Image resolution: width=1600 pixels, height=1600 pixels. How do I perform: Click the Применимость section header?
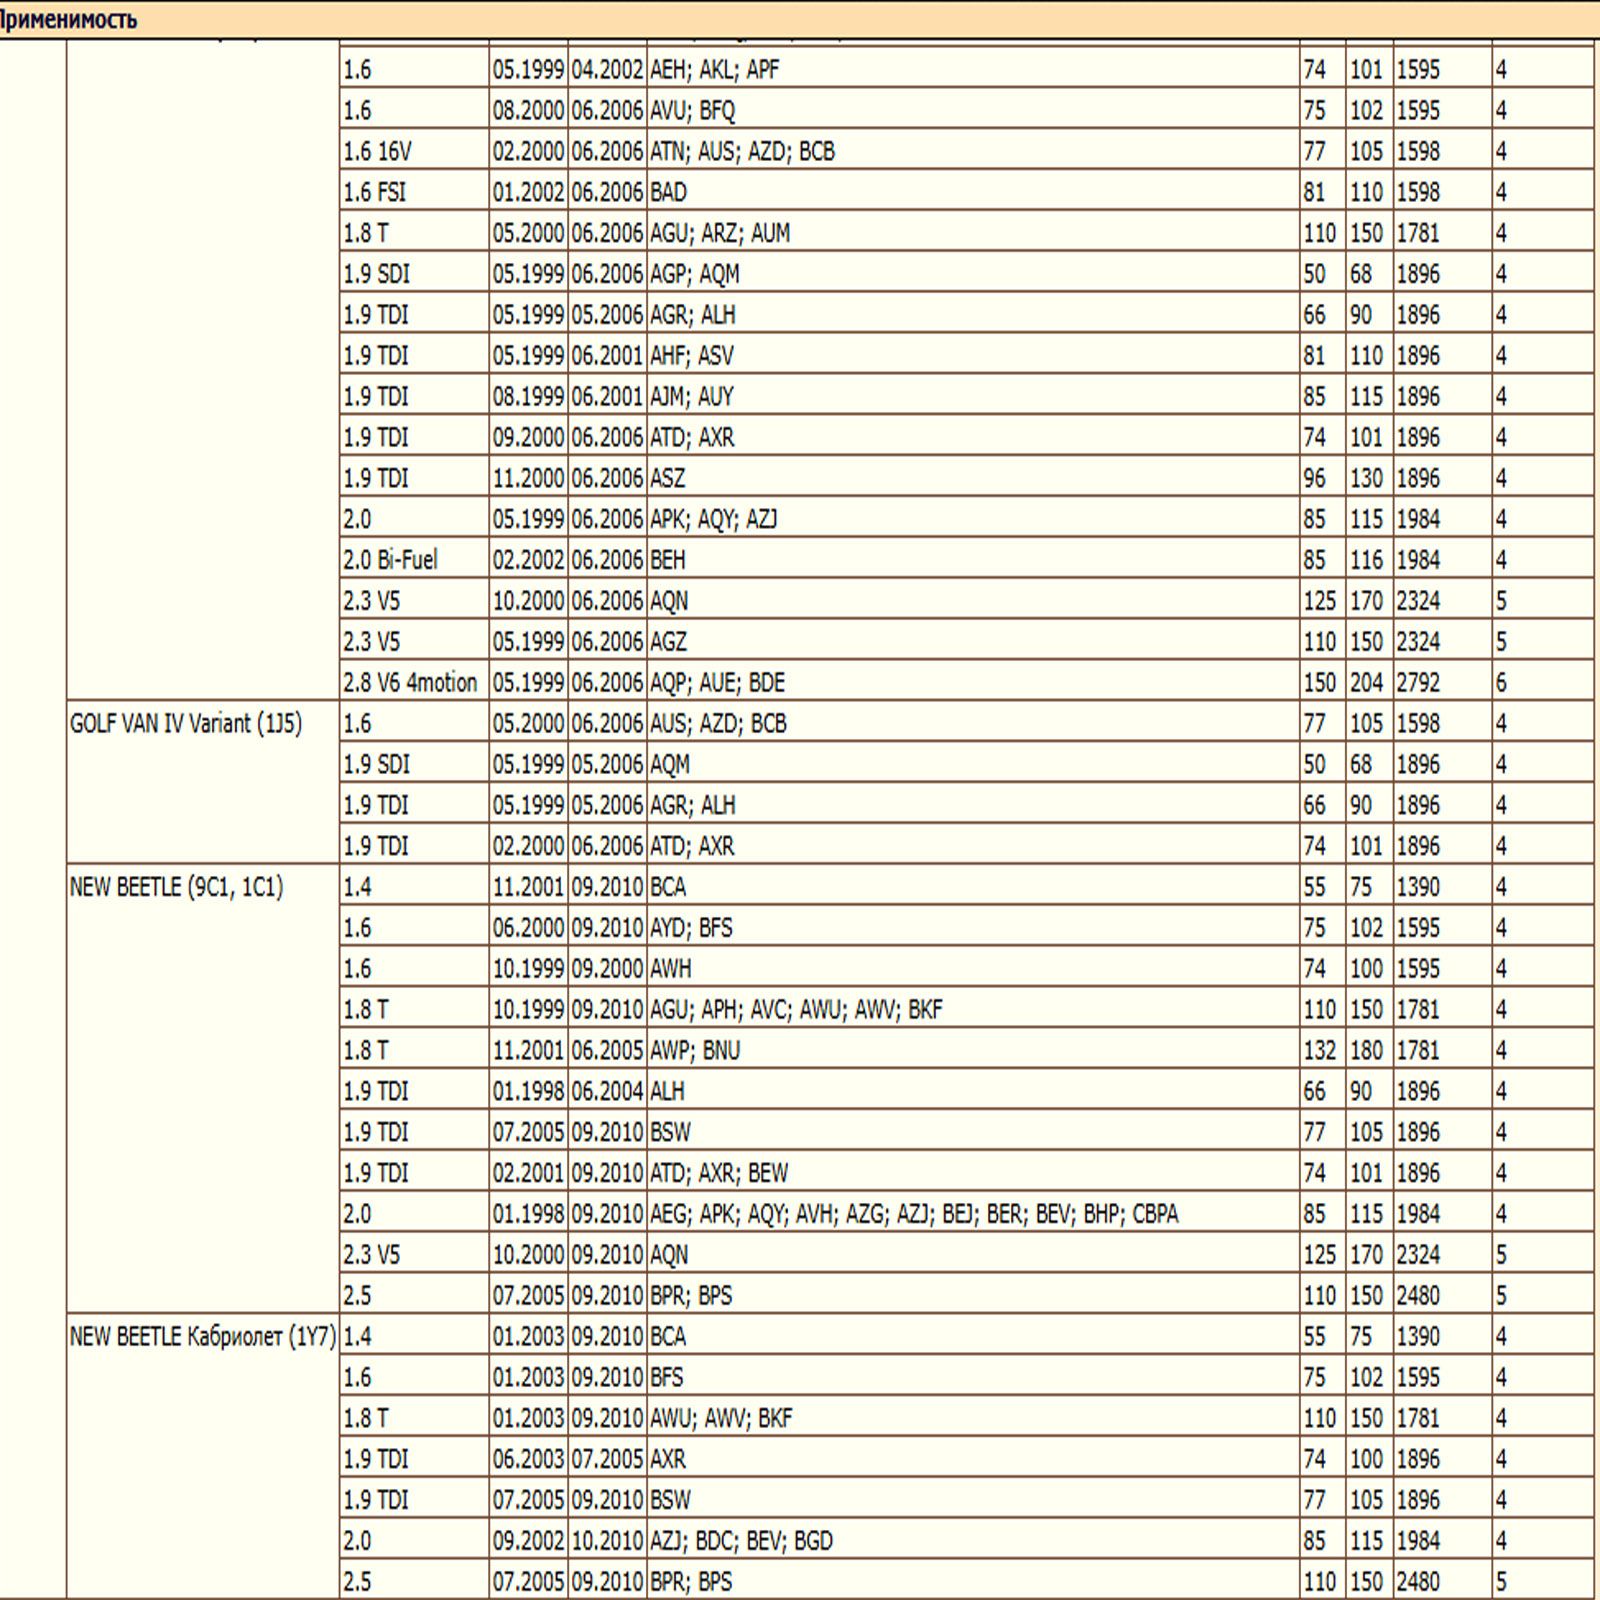pos(800,19)
